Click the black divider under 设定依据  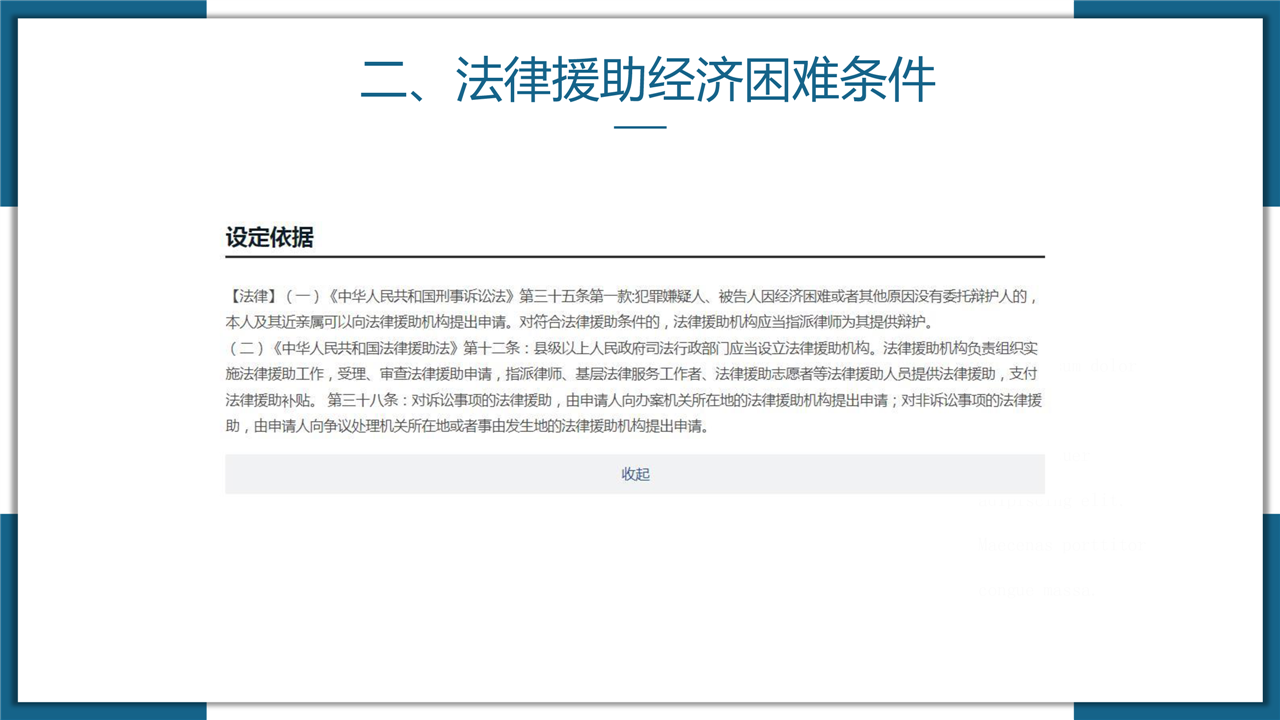coord(635,257)
